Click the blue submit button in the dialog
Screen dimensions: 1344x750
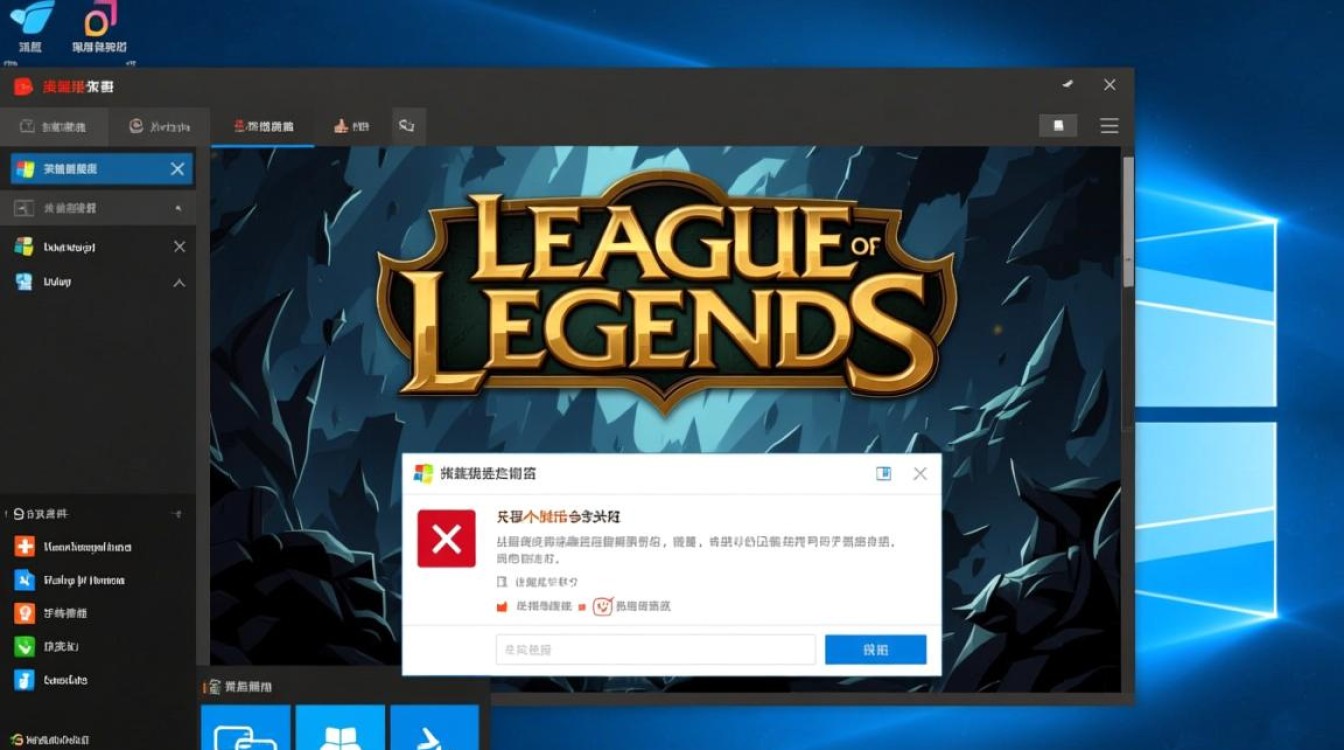875,649
